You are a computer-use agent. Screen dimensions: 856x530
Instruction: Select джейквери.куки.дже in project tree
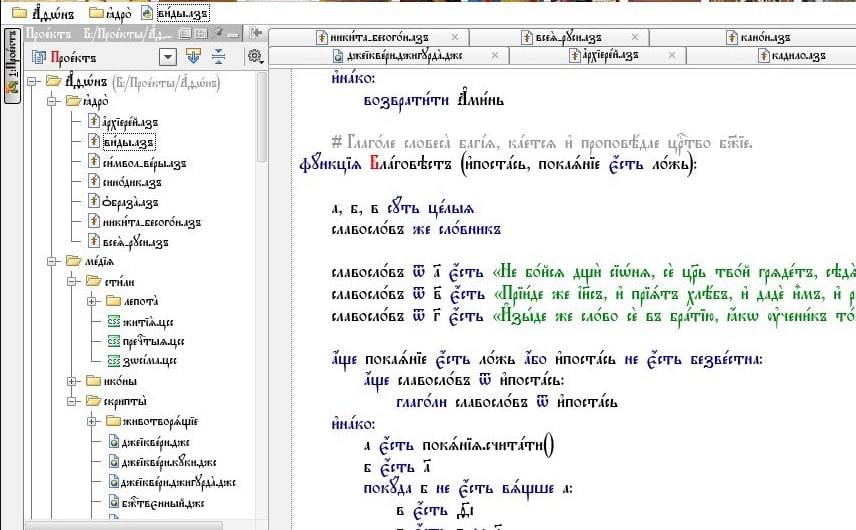tap(168, 462)
